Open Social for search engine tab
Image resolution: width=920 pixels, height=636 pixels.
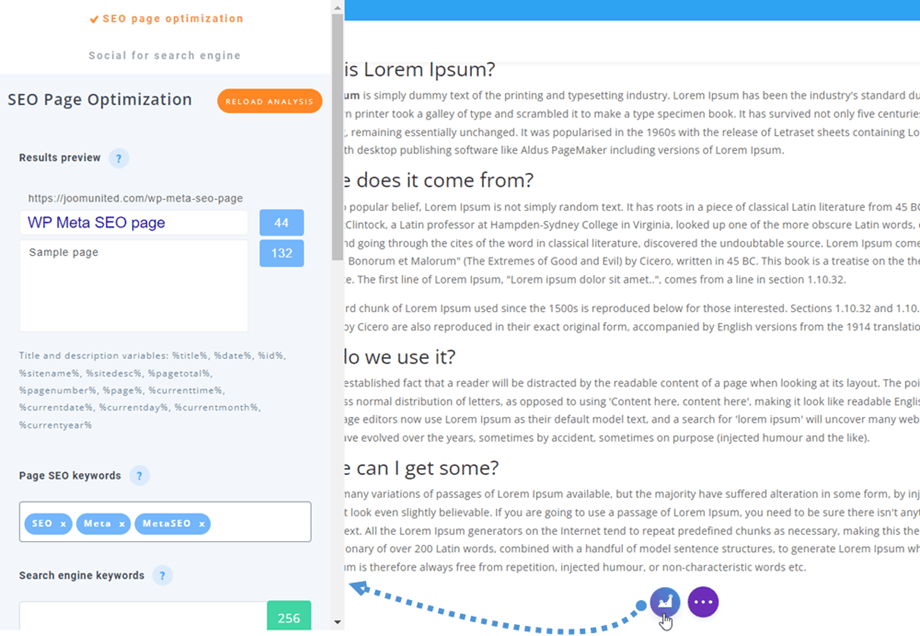[x=164, y=56]
